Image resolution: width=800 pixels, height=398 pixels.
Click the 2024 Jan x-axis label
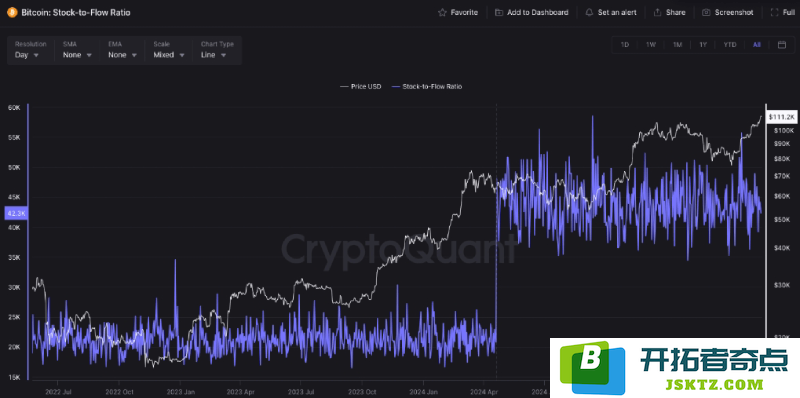[423, 392]
